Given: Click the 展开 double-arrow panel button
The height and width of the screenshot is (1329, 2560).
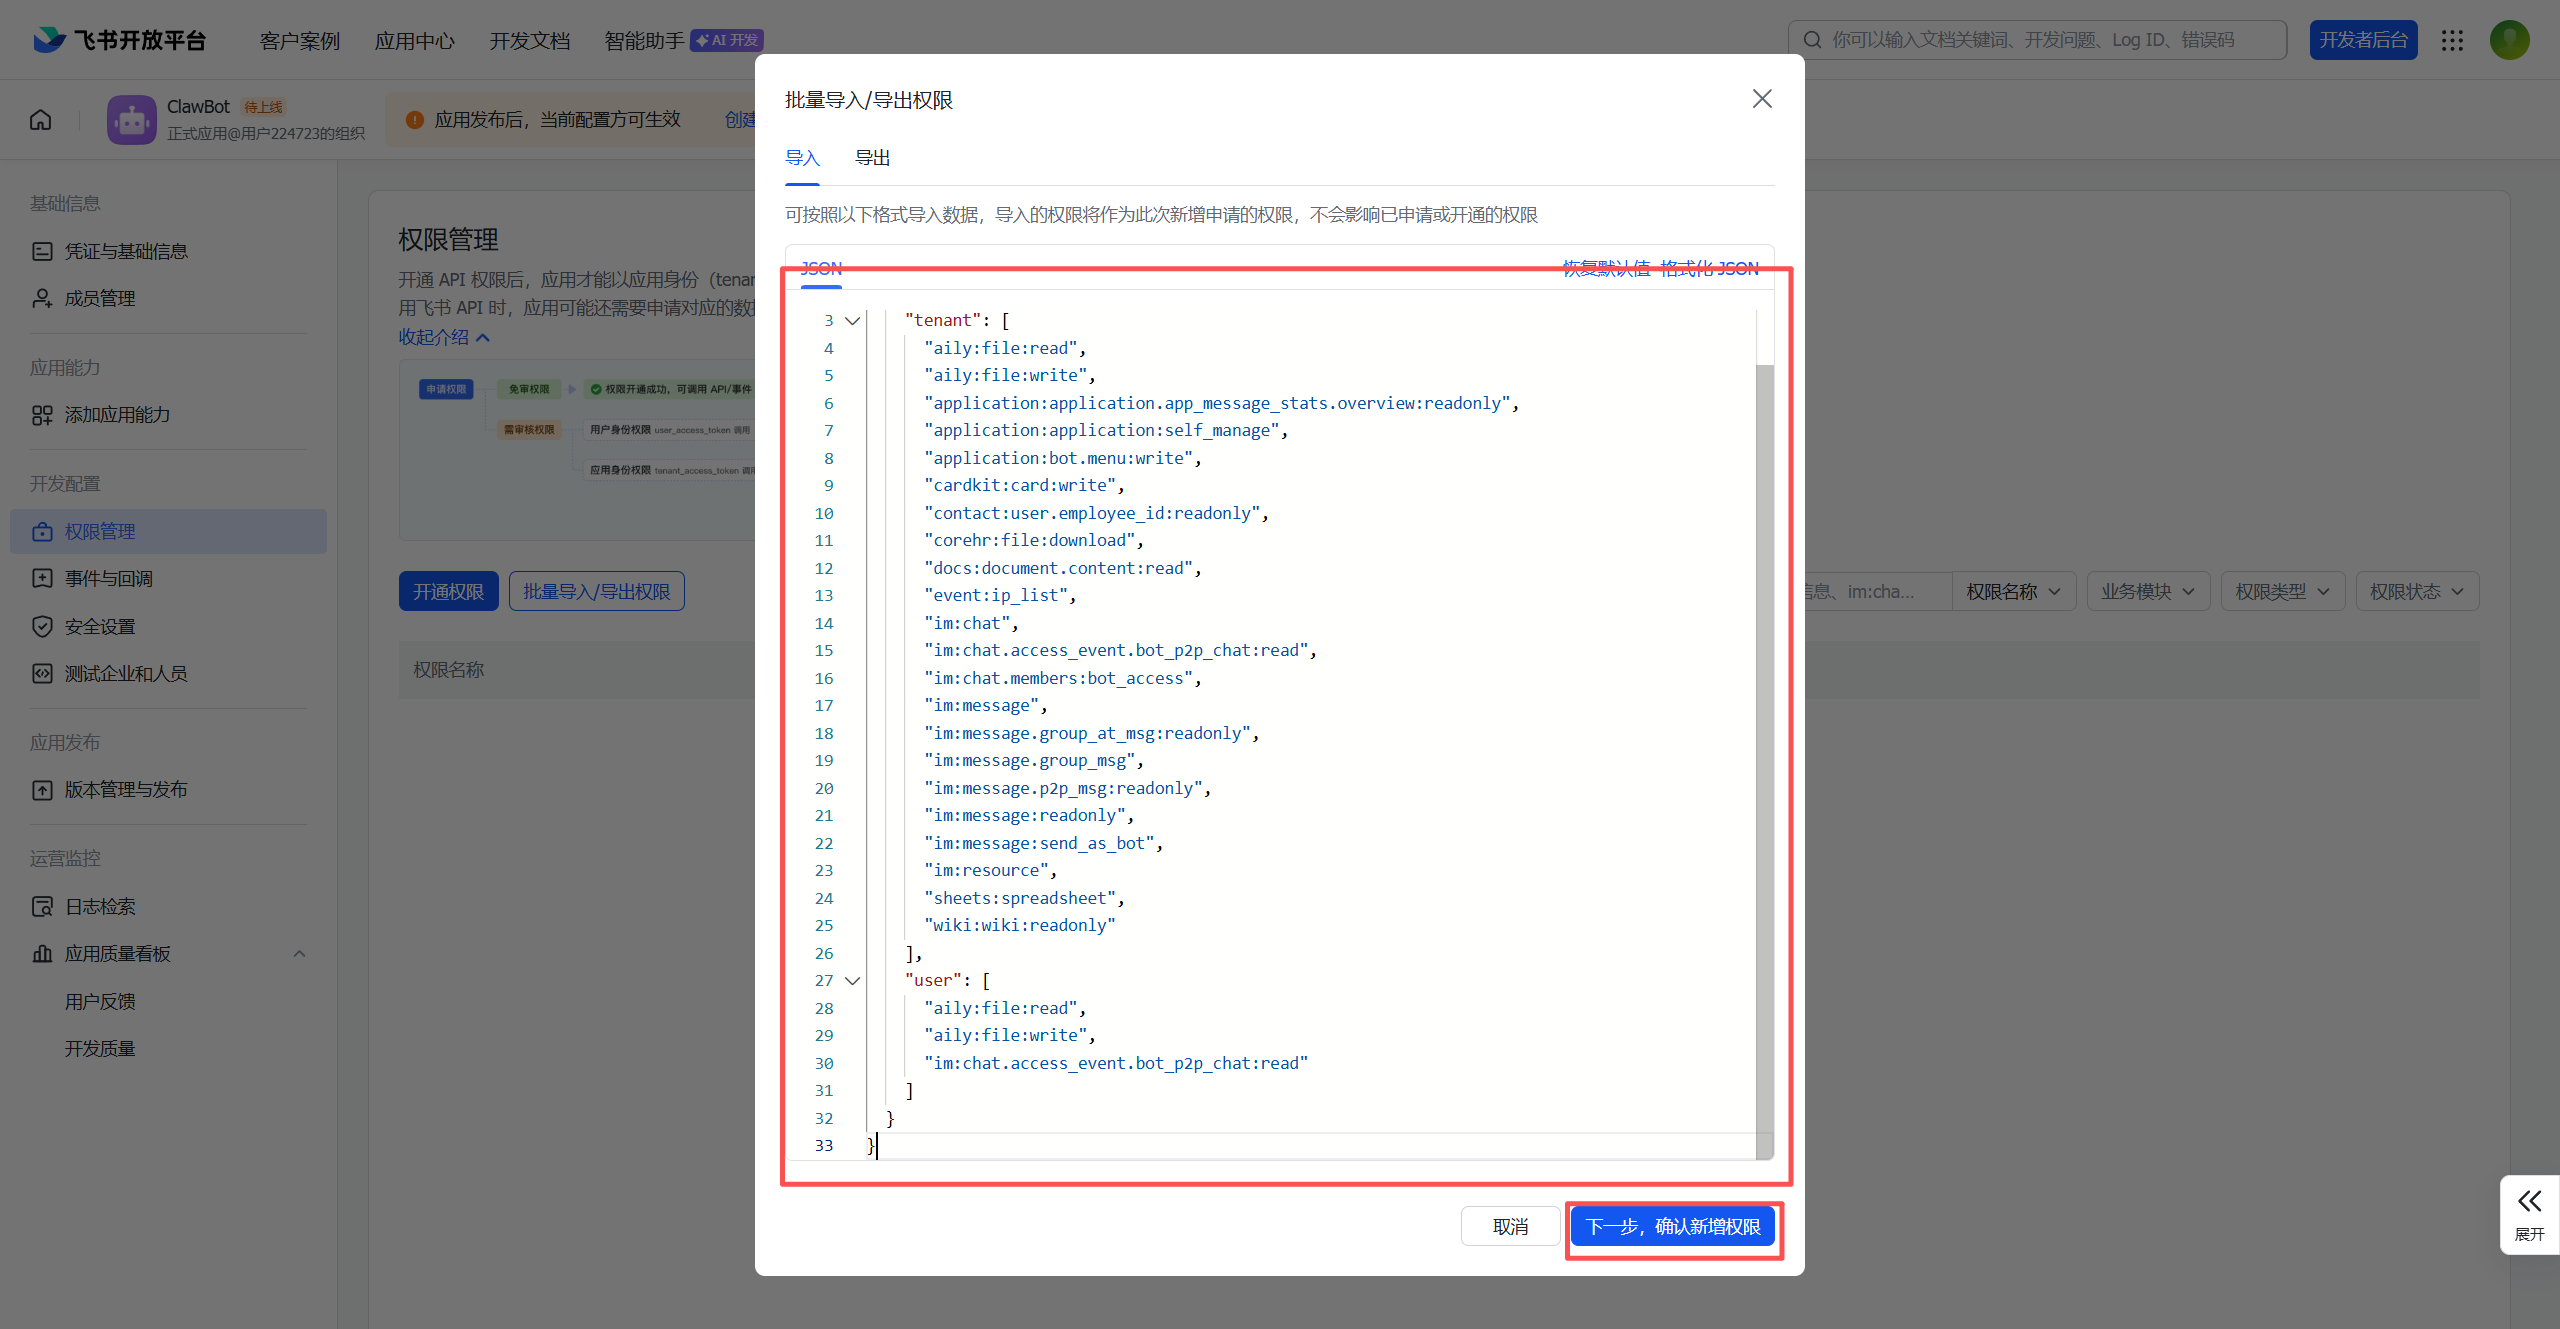Looking at the screenshot, I should pyautogui.click(x=2529, y=1213).
